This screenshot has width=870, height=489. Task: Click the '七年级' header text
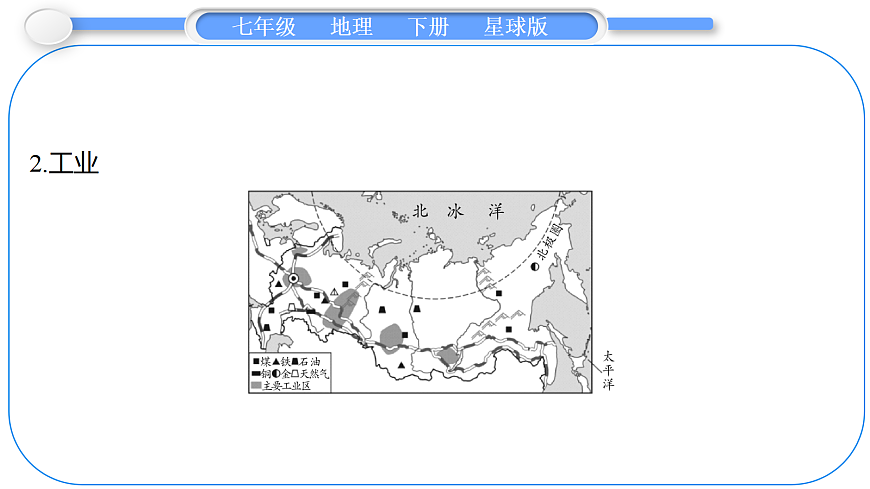[x=264, y=27]
